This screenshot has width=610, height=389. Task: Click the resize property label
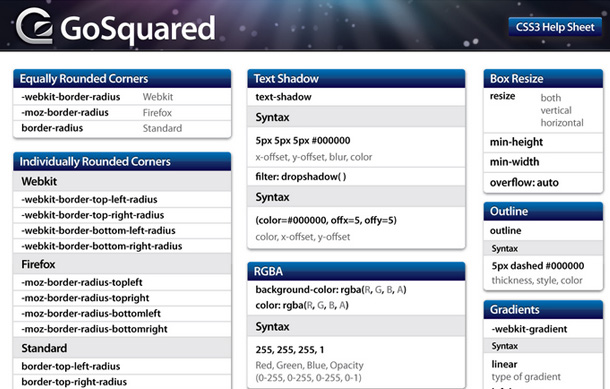click(503, 96)
